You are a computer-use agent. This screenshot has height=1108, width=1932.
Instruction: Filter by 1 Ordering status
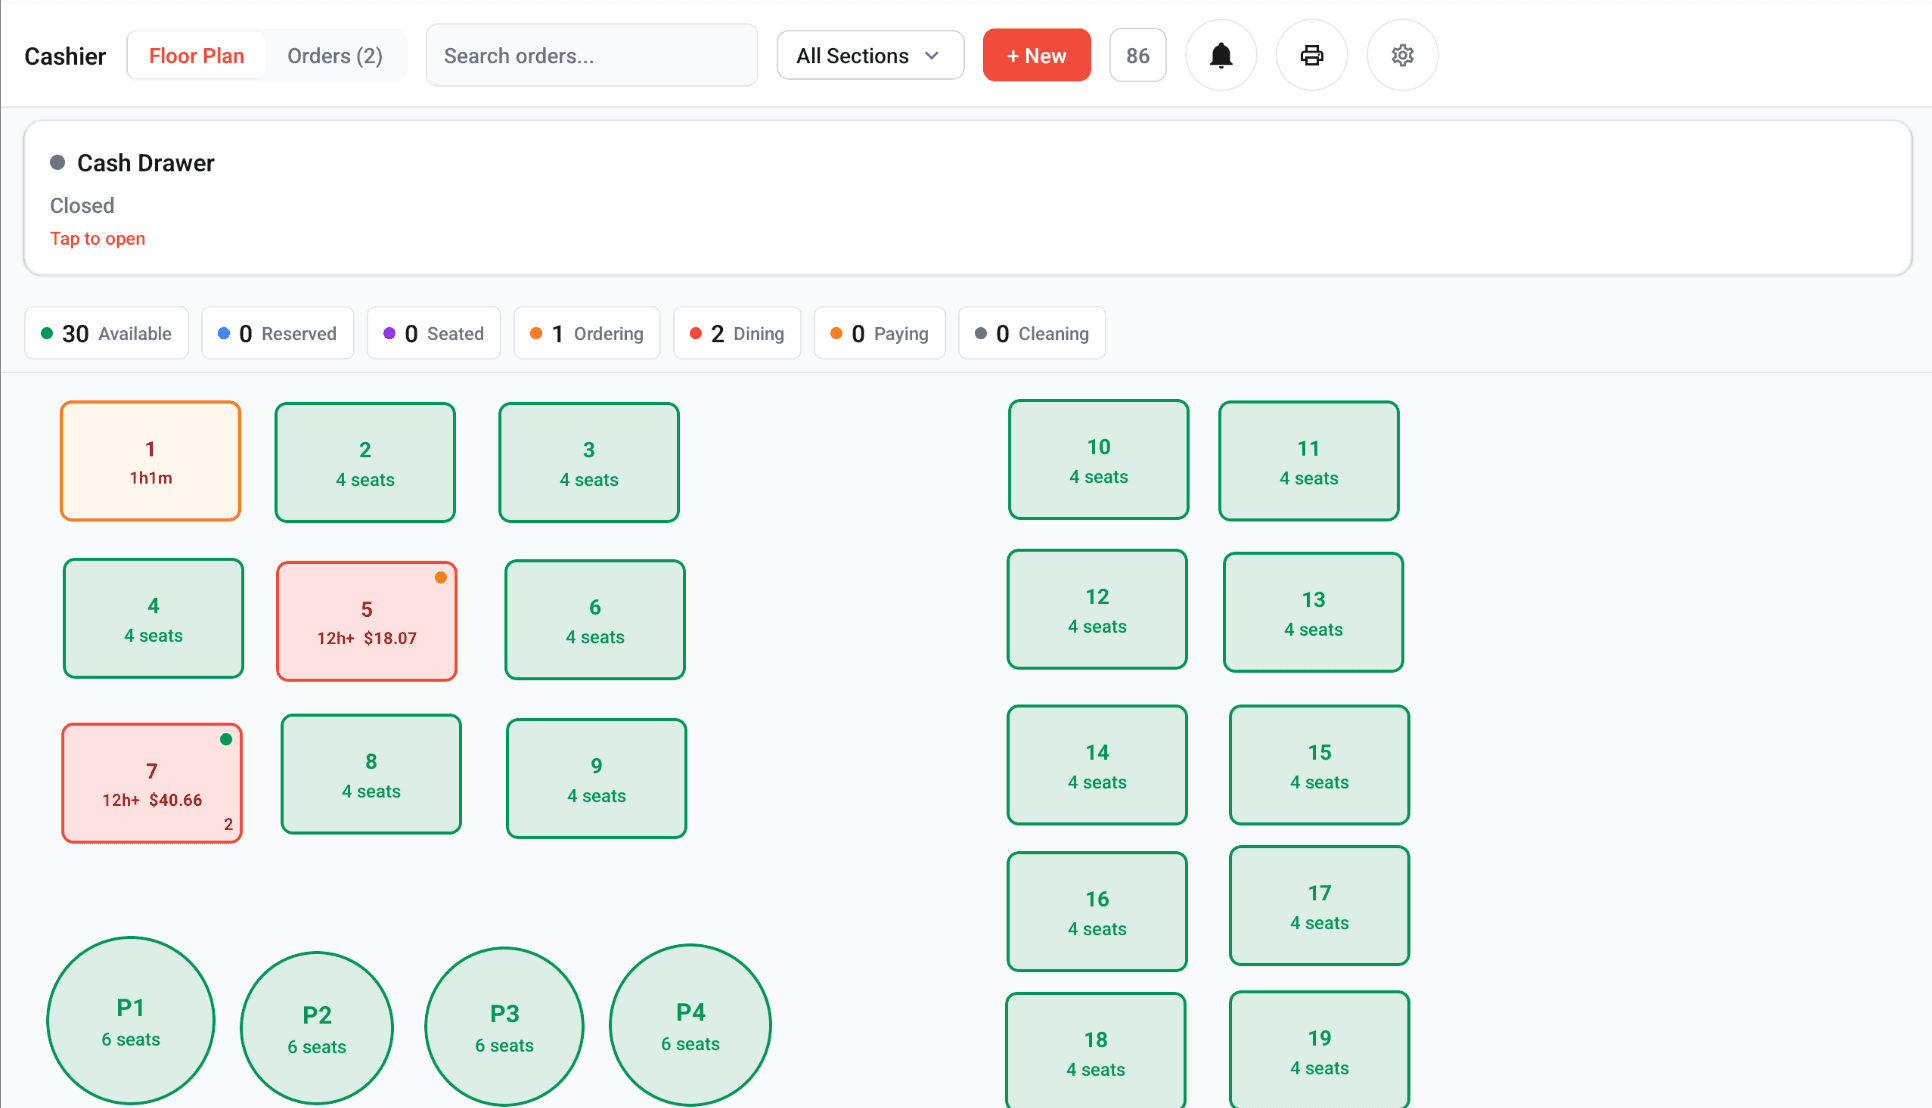pos(586,333)
